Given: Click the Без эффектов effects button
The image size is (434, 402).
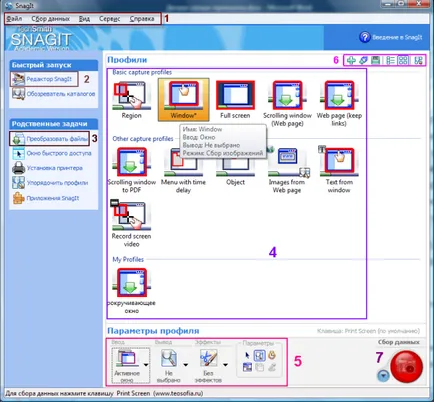Looking at the screenshot, I should point(208,365).
